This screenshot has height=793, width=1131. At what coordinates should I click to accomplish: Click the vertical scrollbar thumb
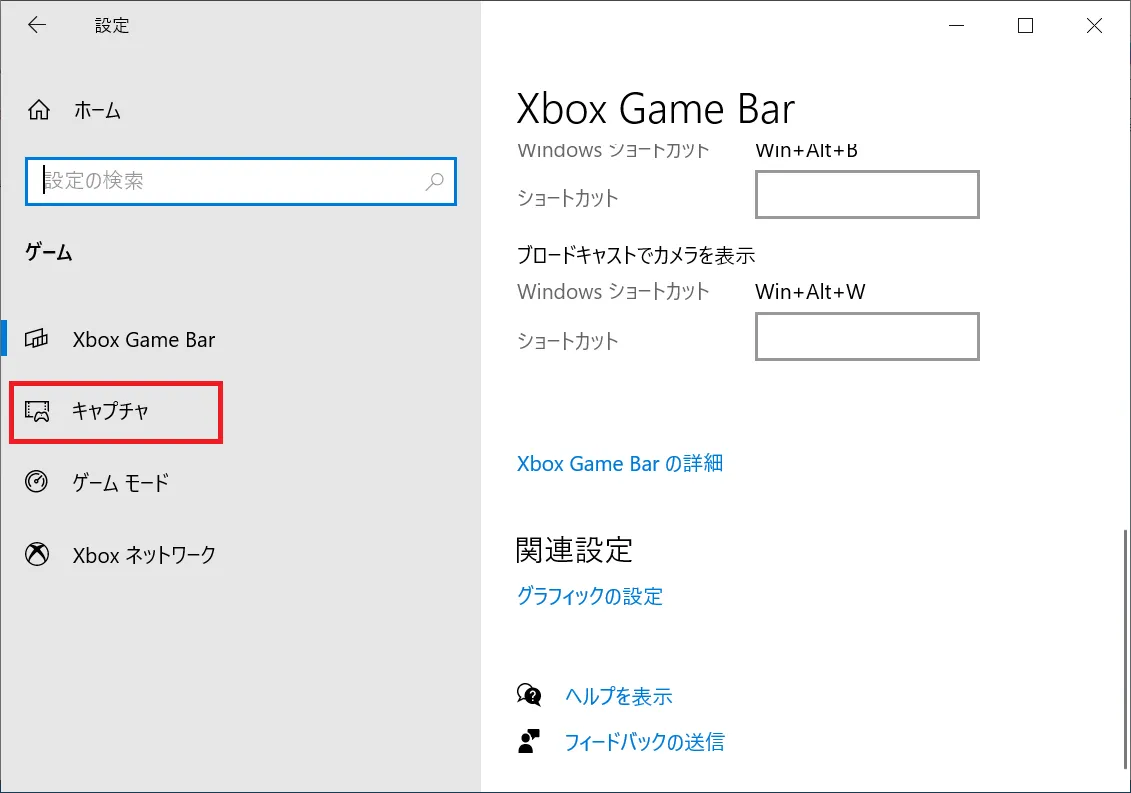(1124, 649)
